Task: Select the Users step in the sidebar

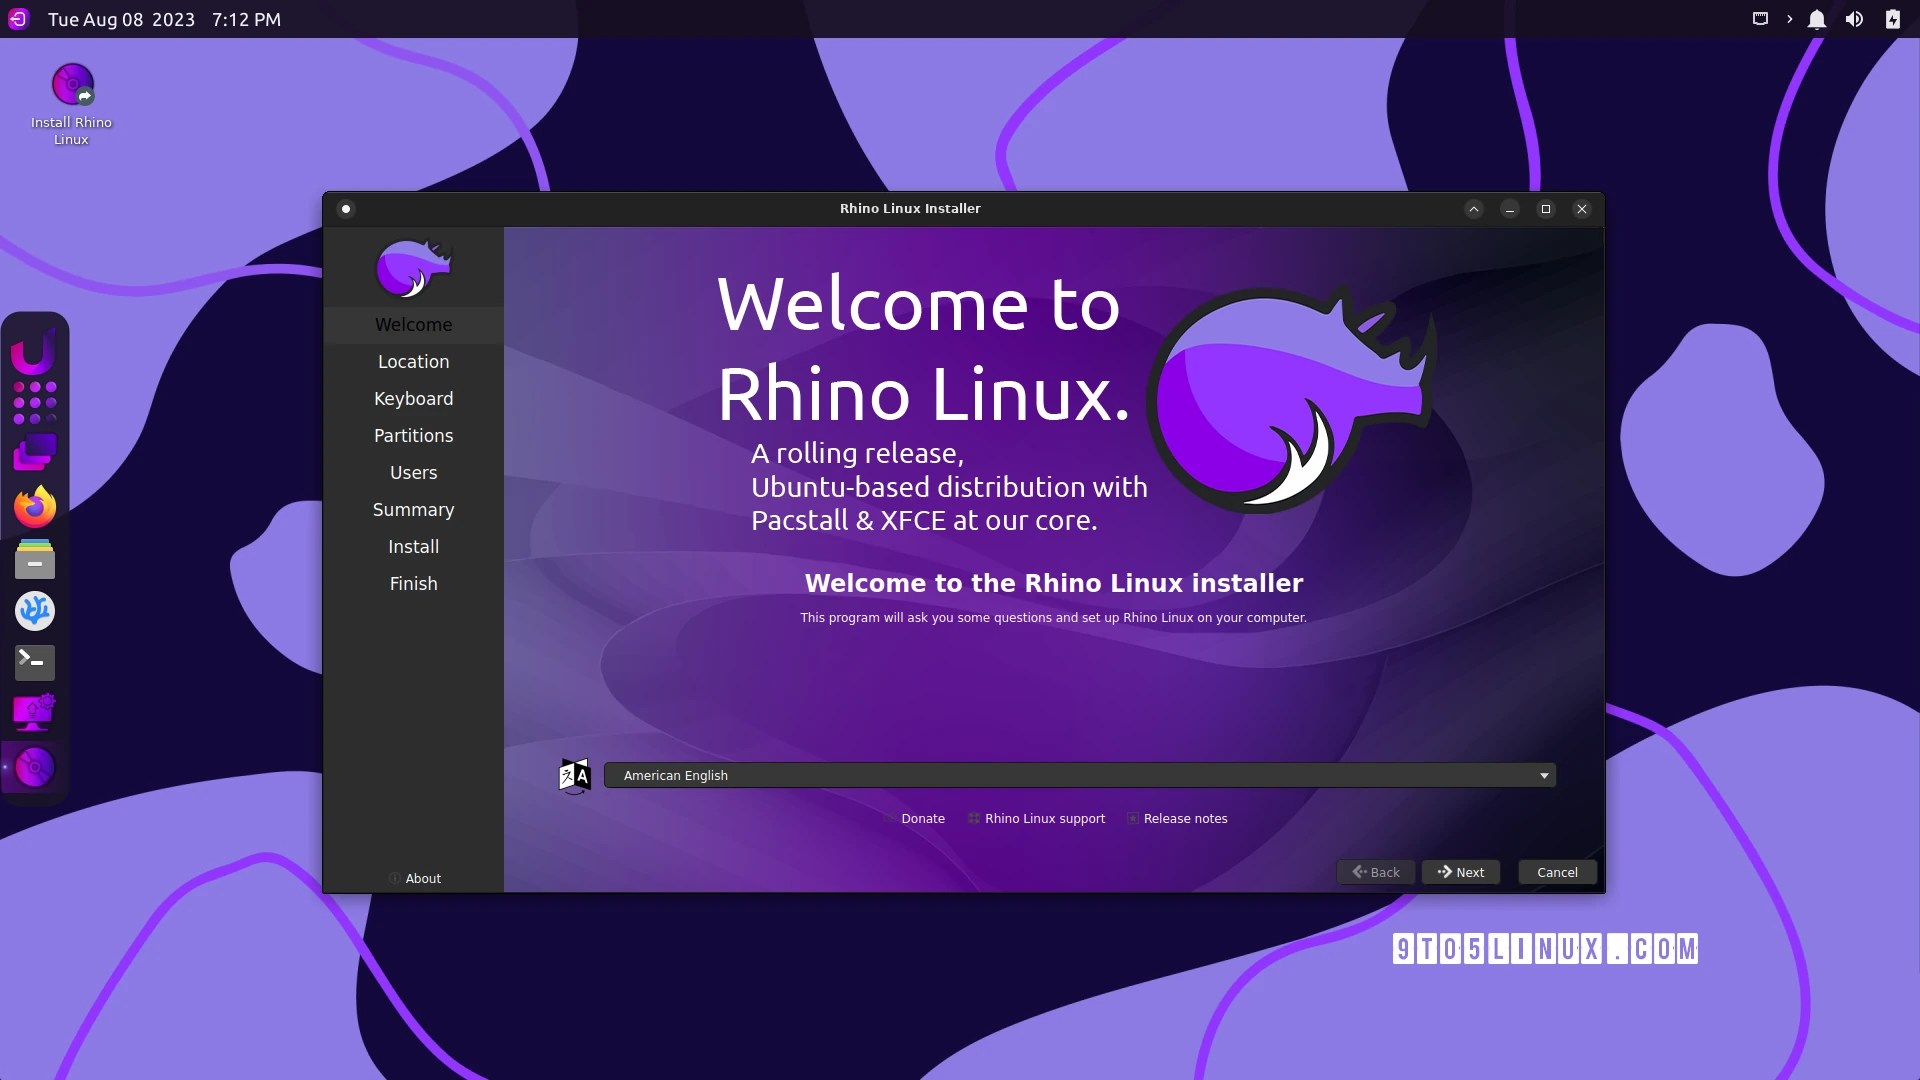Action: (x=413, y=472)
